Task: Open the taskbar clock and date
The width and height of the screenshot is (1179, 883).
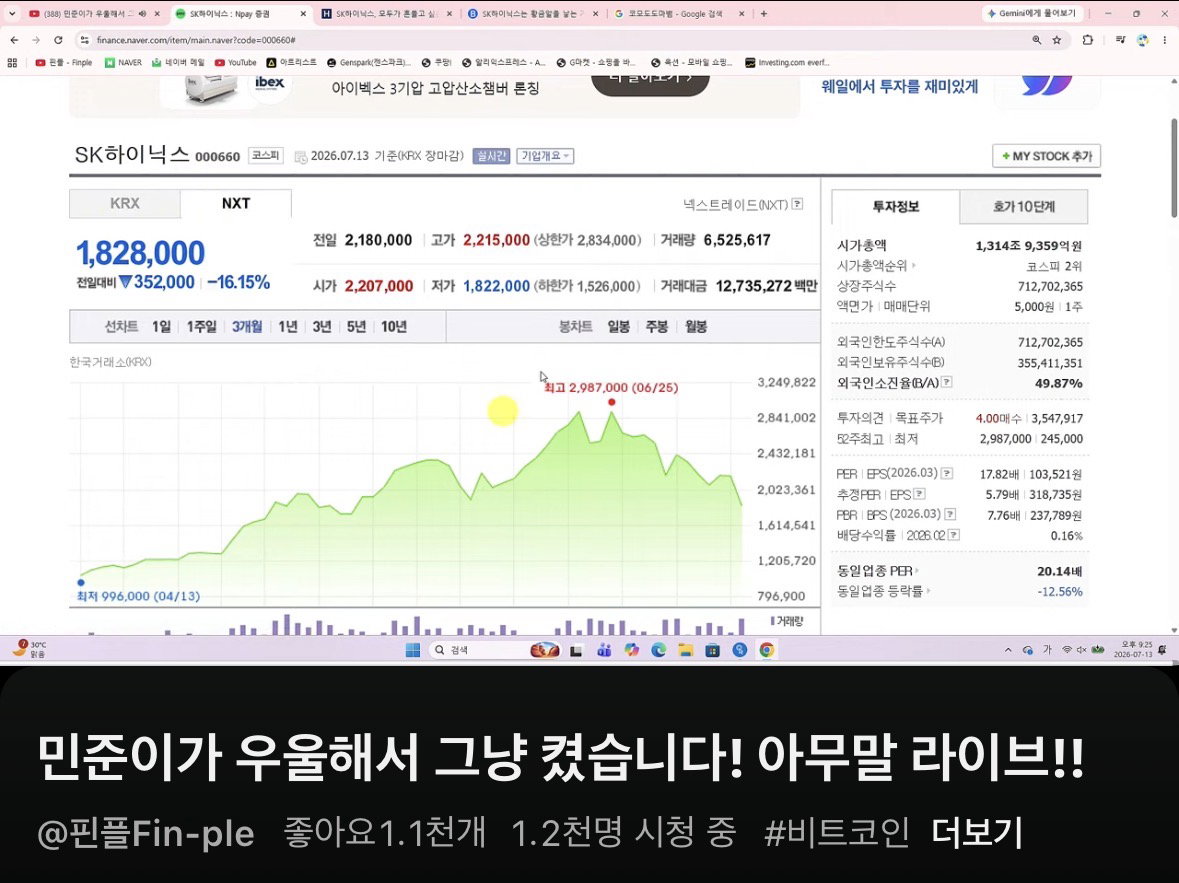Action: click(1135, 650)
